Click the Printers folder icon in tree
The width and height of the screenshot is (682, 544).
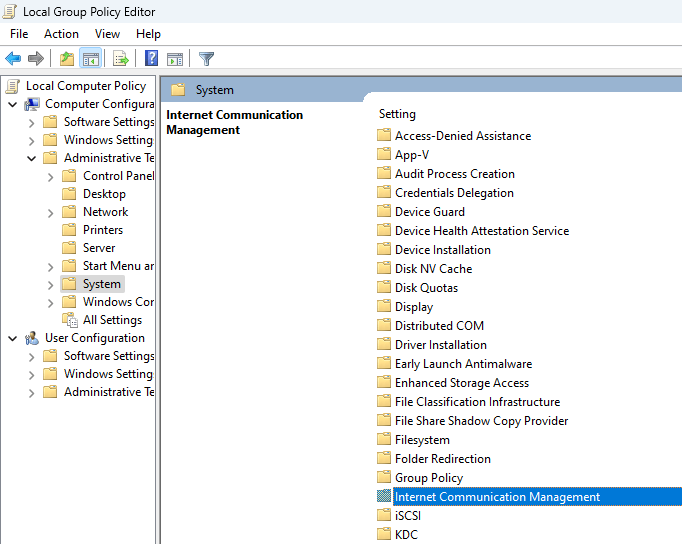pyautogui.click(x=69, y=230)
